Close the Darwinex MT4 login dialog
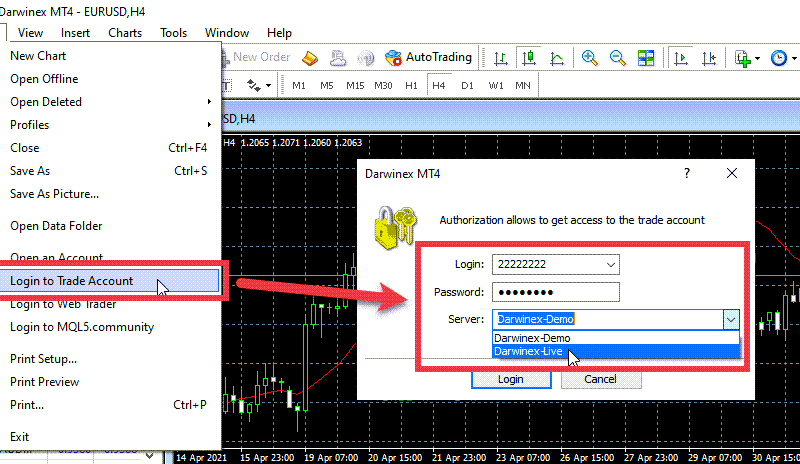Image resolution: width=800 pixels, height=464 pixels. (732, 174)
